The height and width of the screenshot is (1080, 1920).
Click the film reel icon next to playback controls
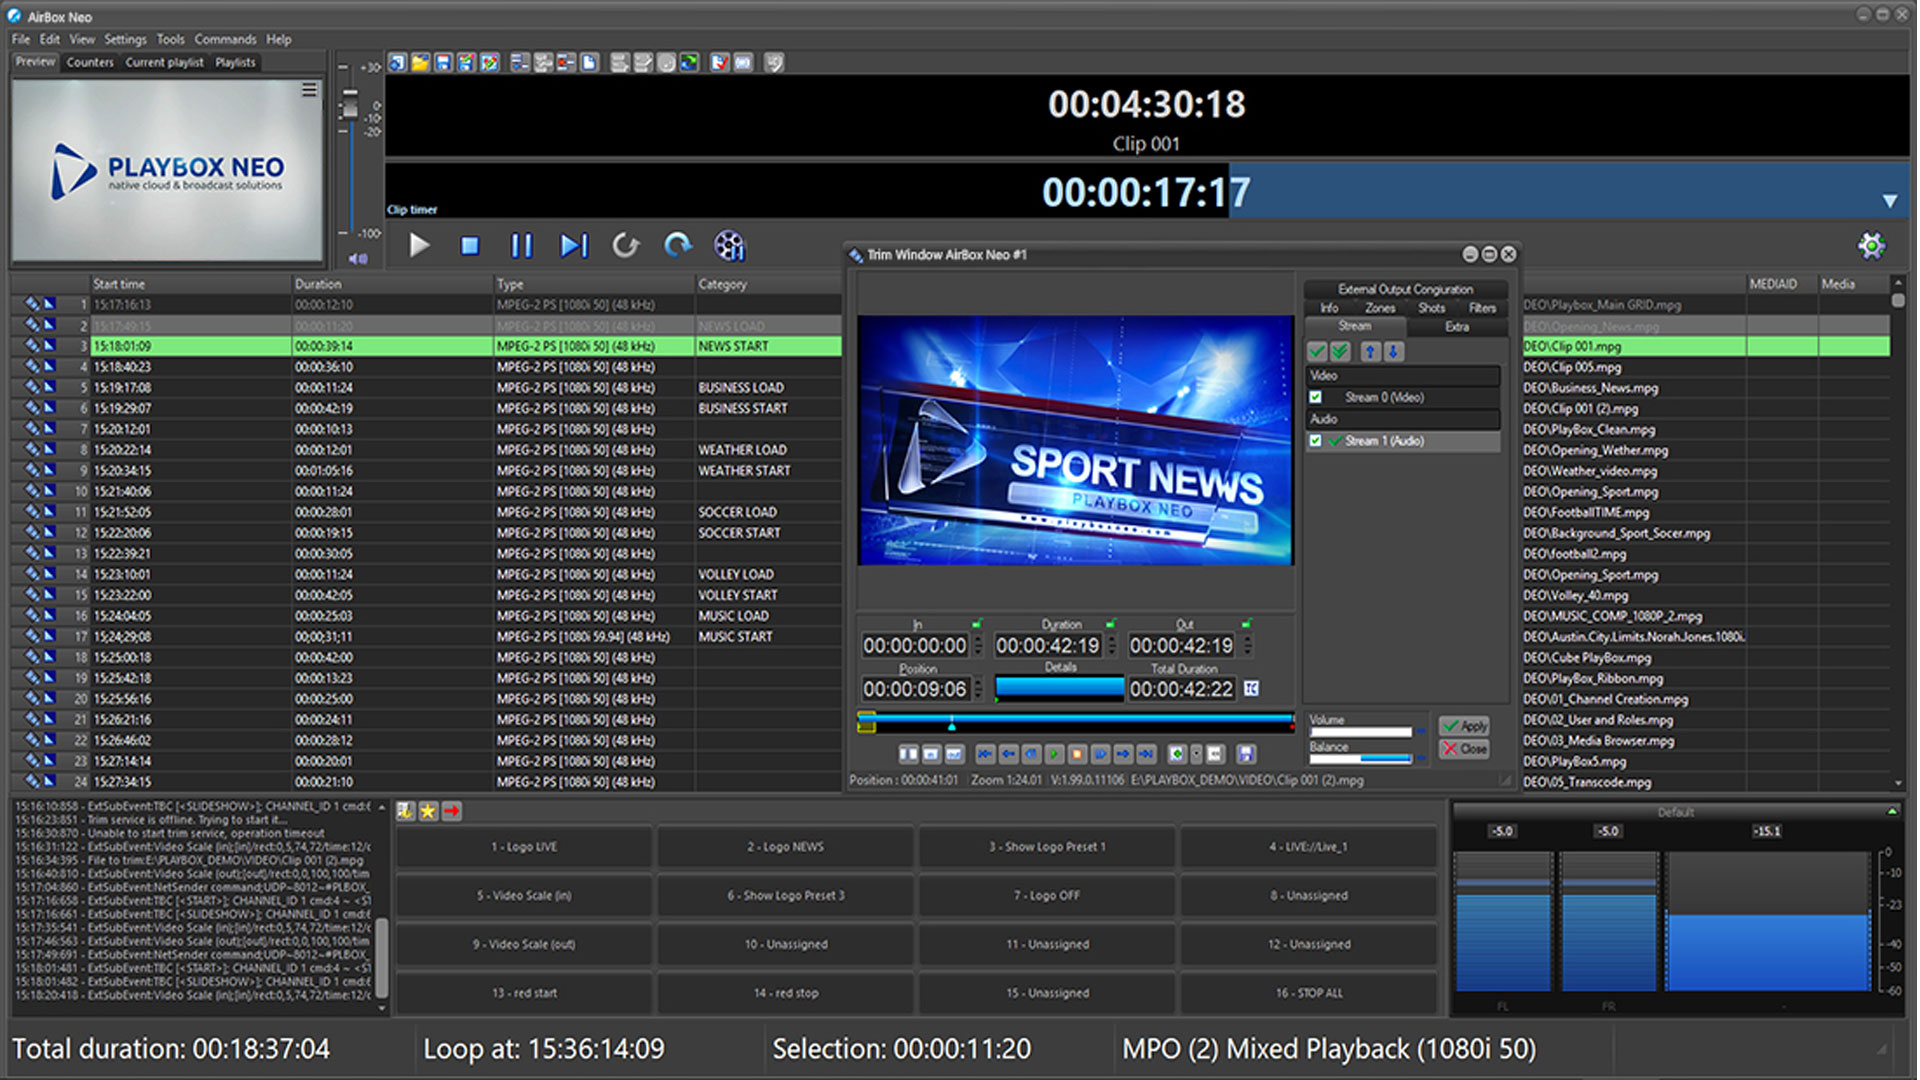[730, 244]
